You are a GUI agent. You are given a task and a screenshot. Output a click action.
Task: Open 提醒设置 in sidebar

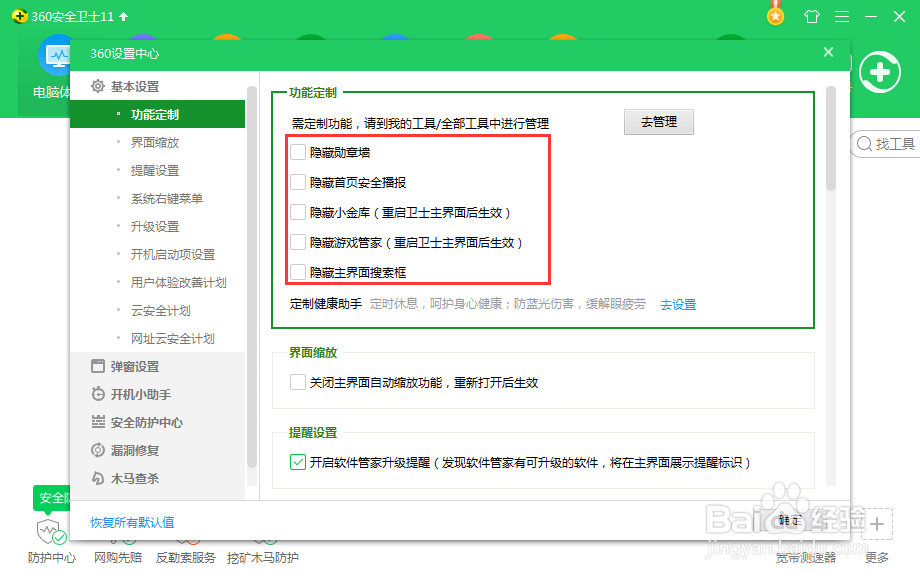[157, 171]
